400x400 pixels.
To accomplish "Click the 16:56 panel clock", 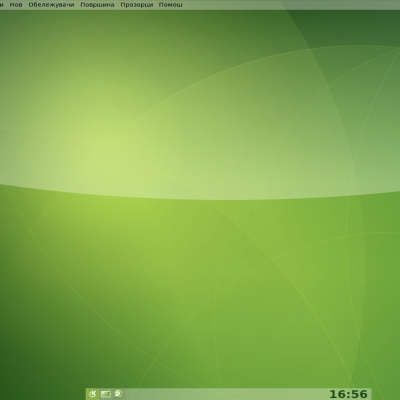I will tap(348, 394).
